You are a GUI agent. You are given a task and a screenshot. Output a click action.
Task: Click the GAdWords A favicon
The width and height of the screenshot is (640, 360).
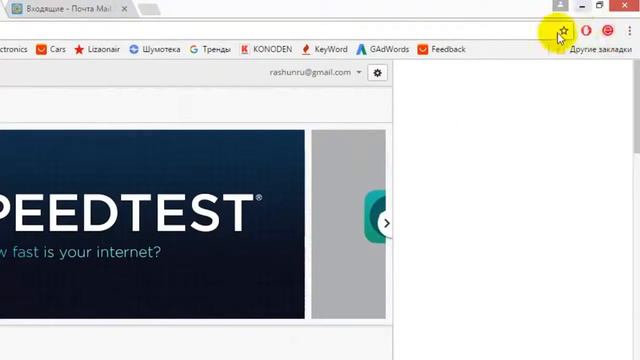tap(361, 49)
